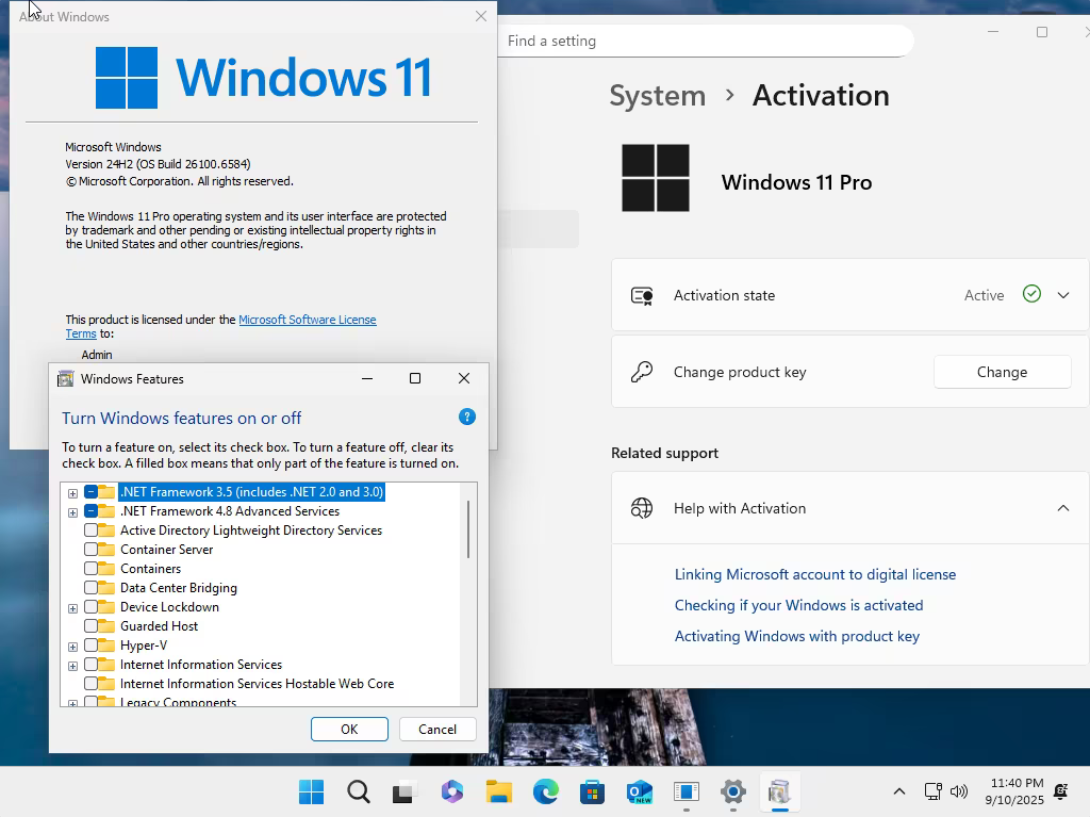Screen dimensions: 1090x817
Task: Enable the Hyper-V feature checkbox
Action: (90, 645)
